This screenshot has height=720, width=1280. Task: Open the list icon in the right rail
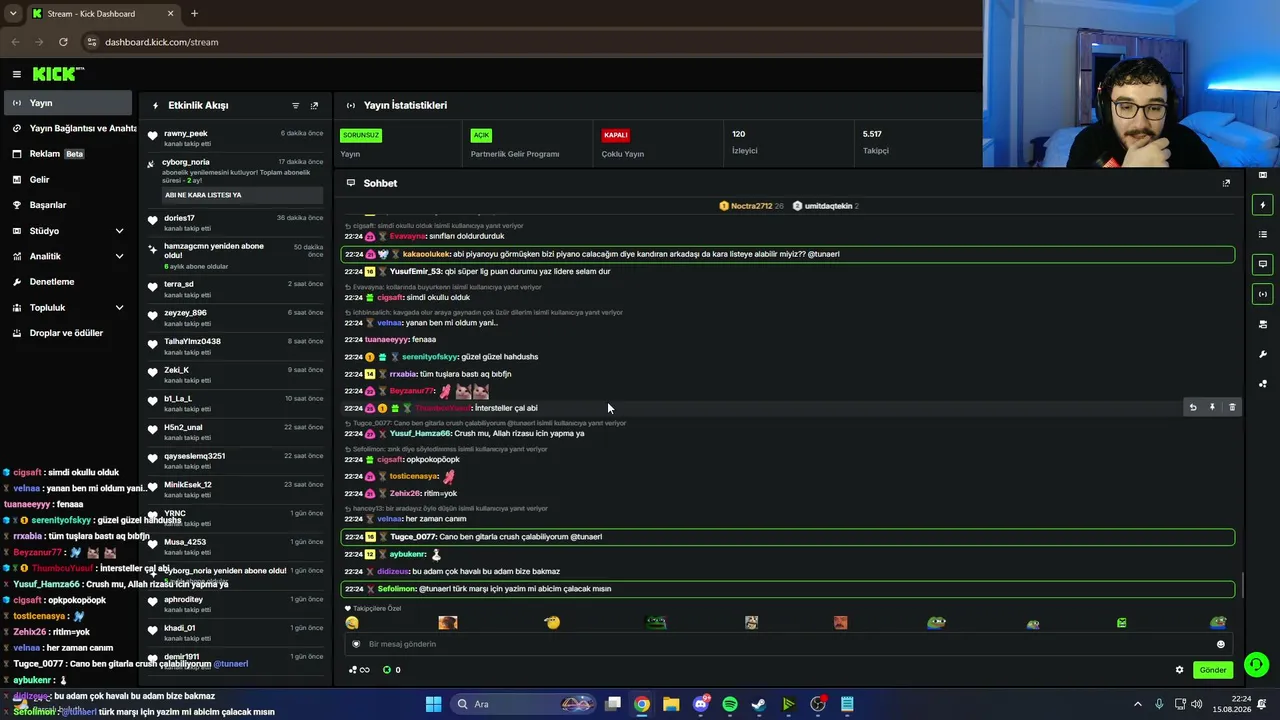[1263, 234]
